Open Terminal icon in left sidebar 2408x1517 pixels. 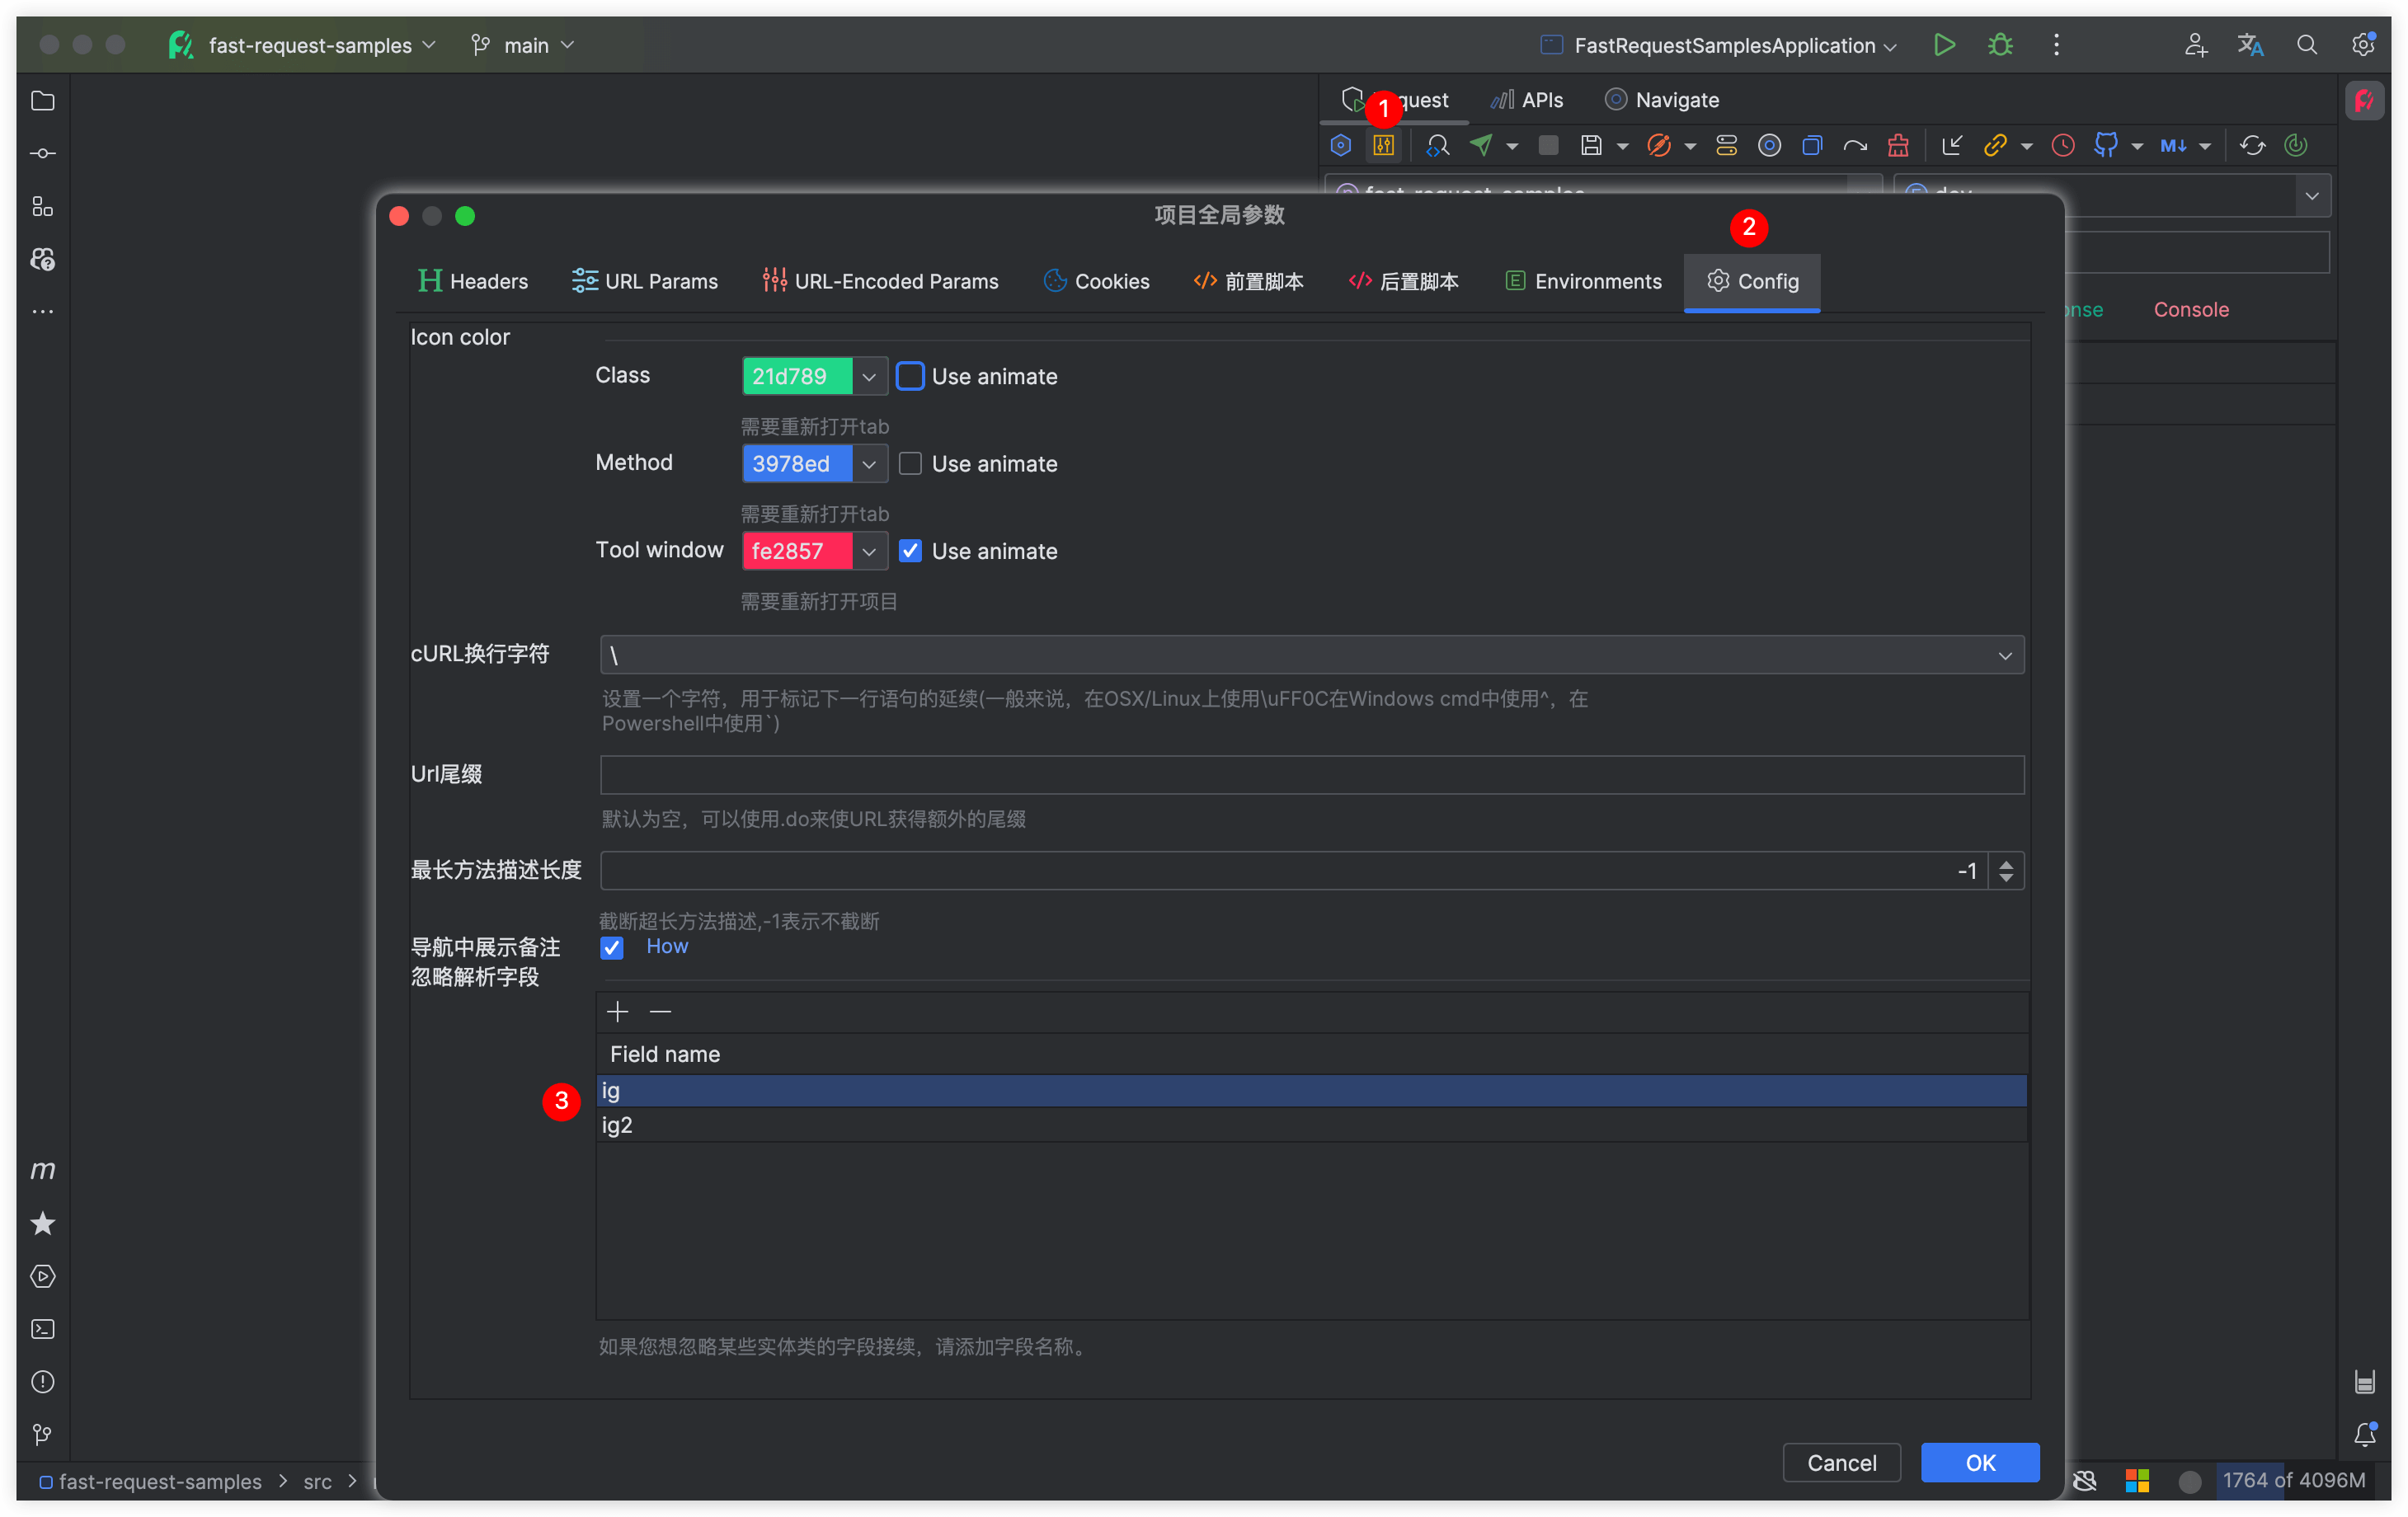point(43,1329)
